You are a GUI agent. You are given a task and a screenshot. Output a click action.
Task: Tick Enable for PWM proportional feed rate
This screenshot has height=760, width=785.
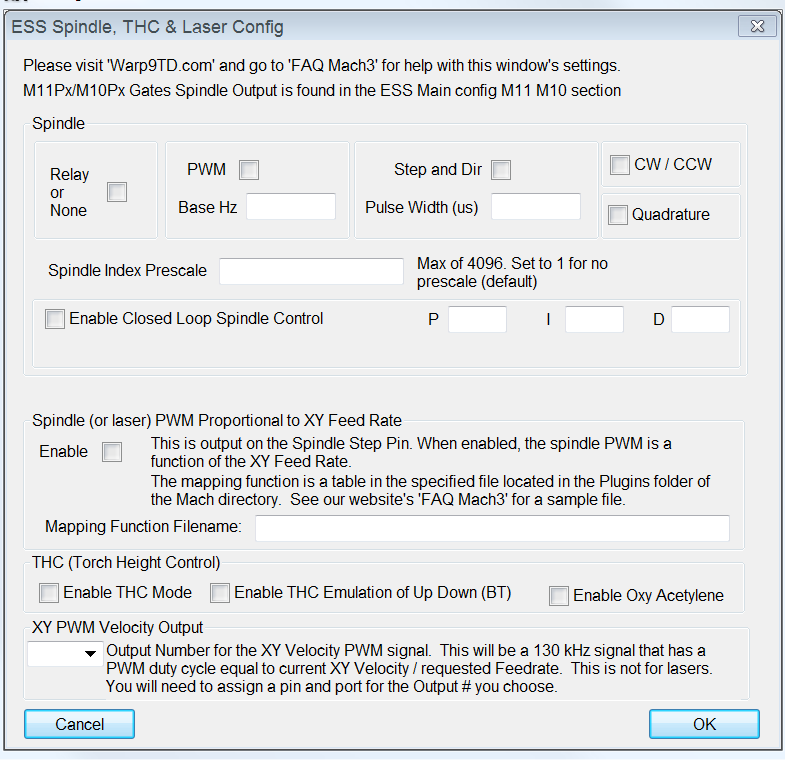pos(112,452)
